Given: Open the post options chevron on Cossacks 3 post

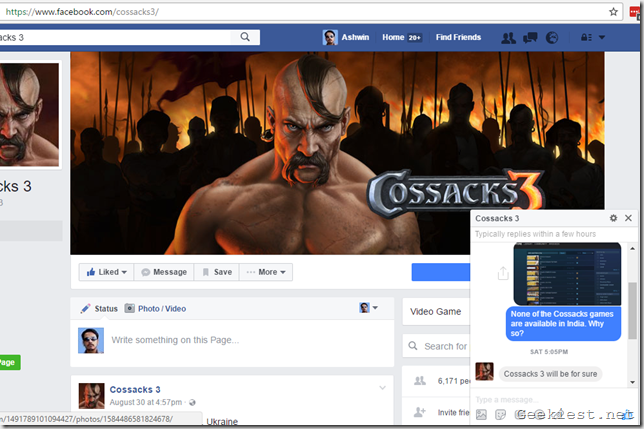Looking at the screenshot, I should [381, 388].
